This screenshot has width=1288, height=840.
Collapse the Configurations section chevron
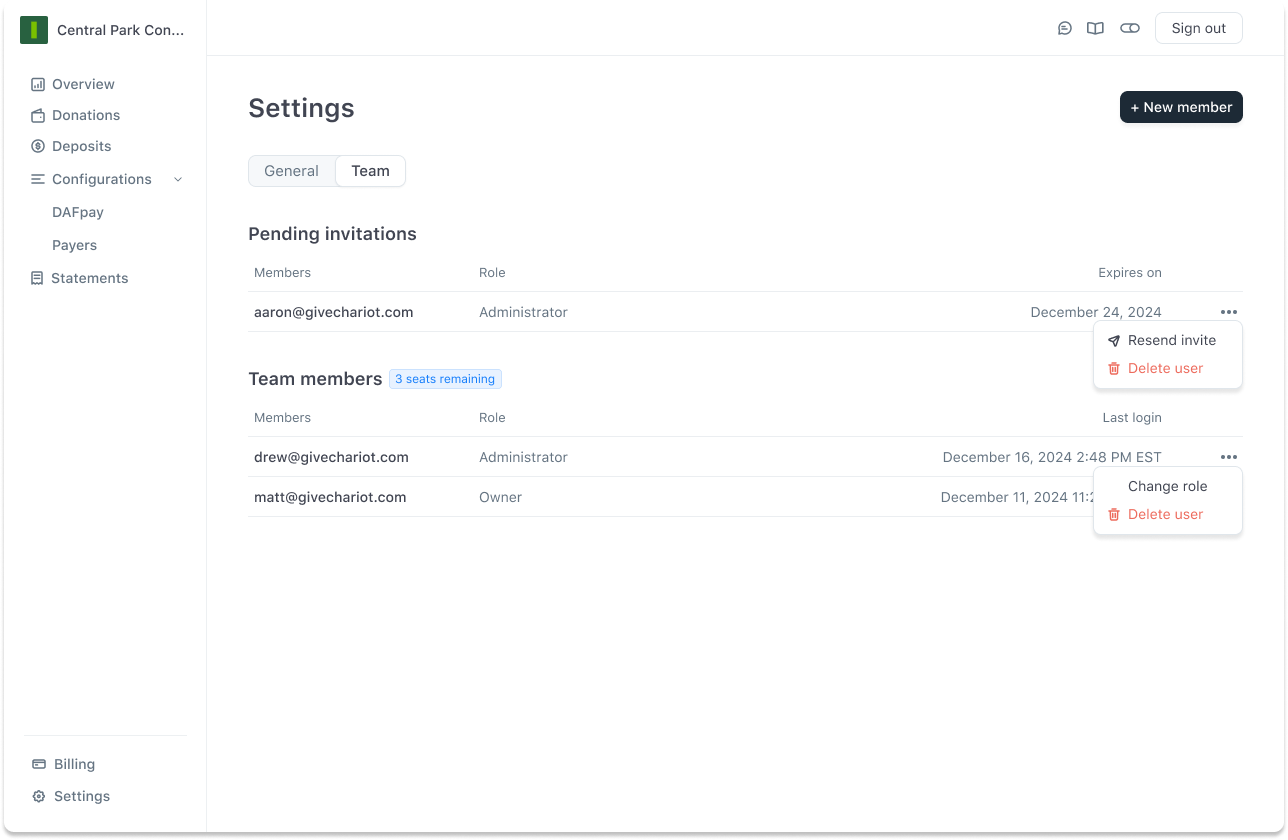(x=178, y=180)
